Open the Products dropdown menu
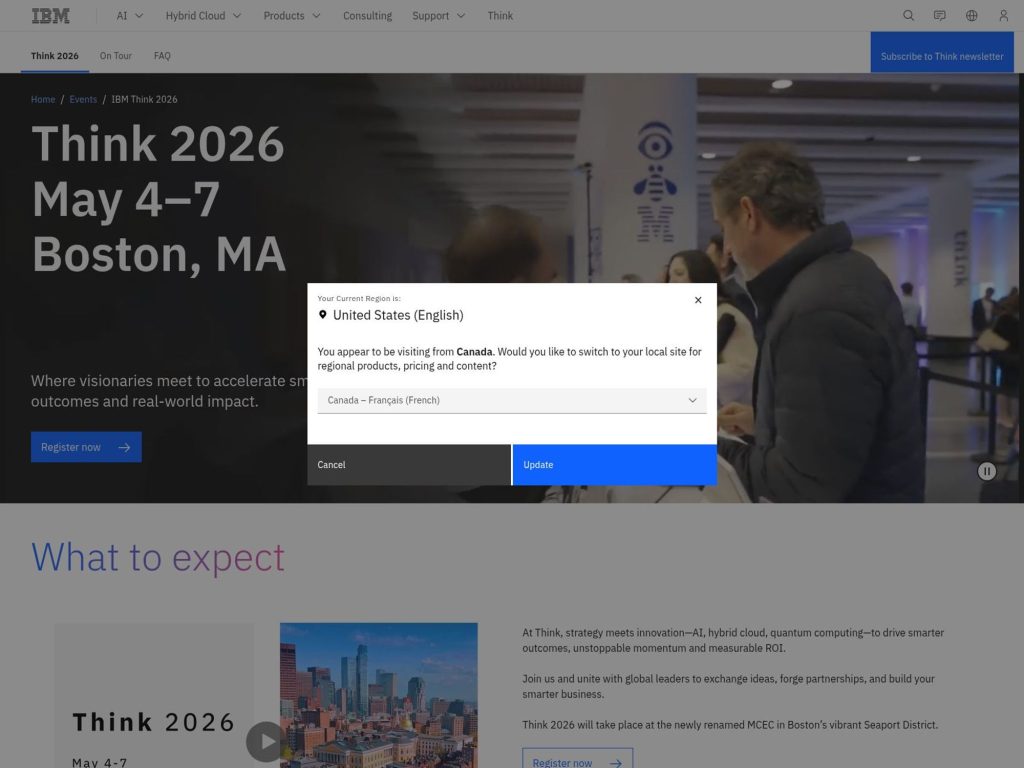The width and height of the screenshot is (1024, 768). [x=291, y=16]
